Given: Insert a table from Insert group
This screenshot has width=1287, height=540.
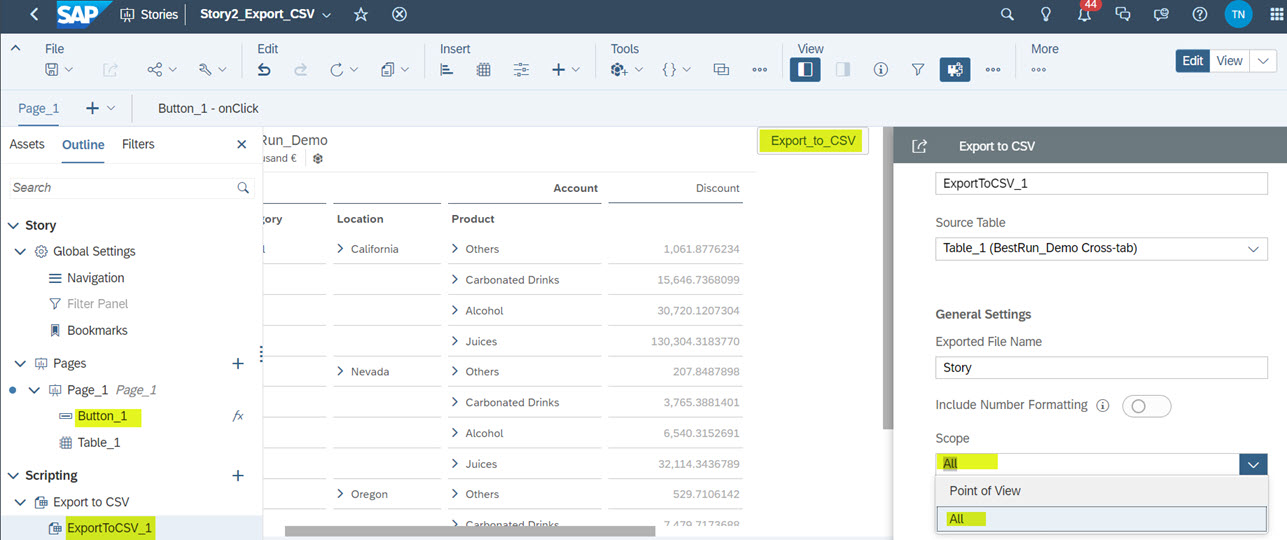Looking at the screenshot, I should pos(484,69).
